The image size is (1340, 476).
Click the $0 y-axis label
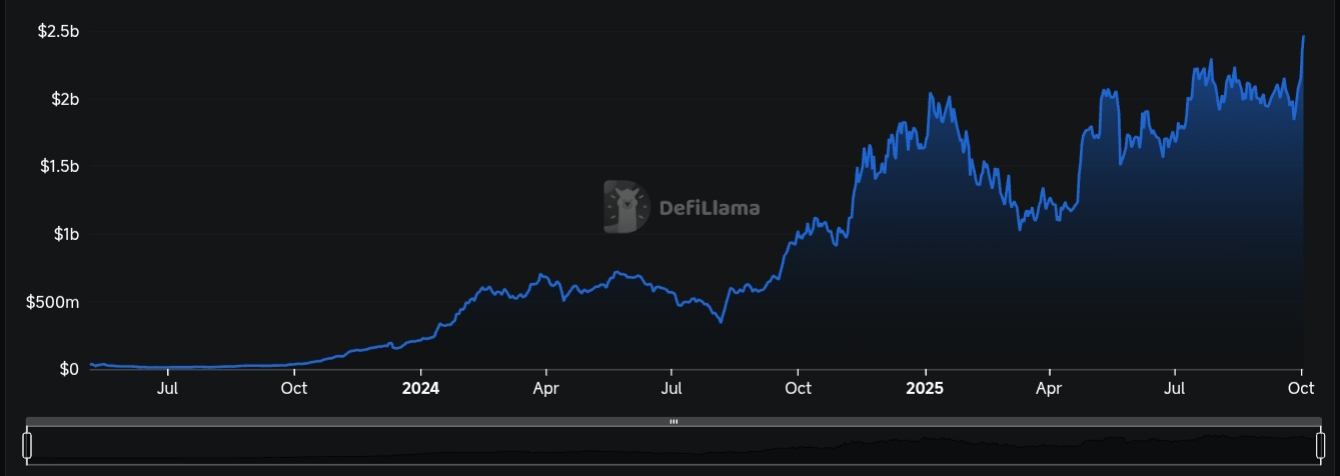68,369
